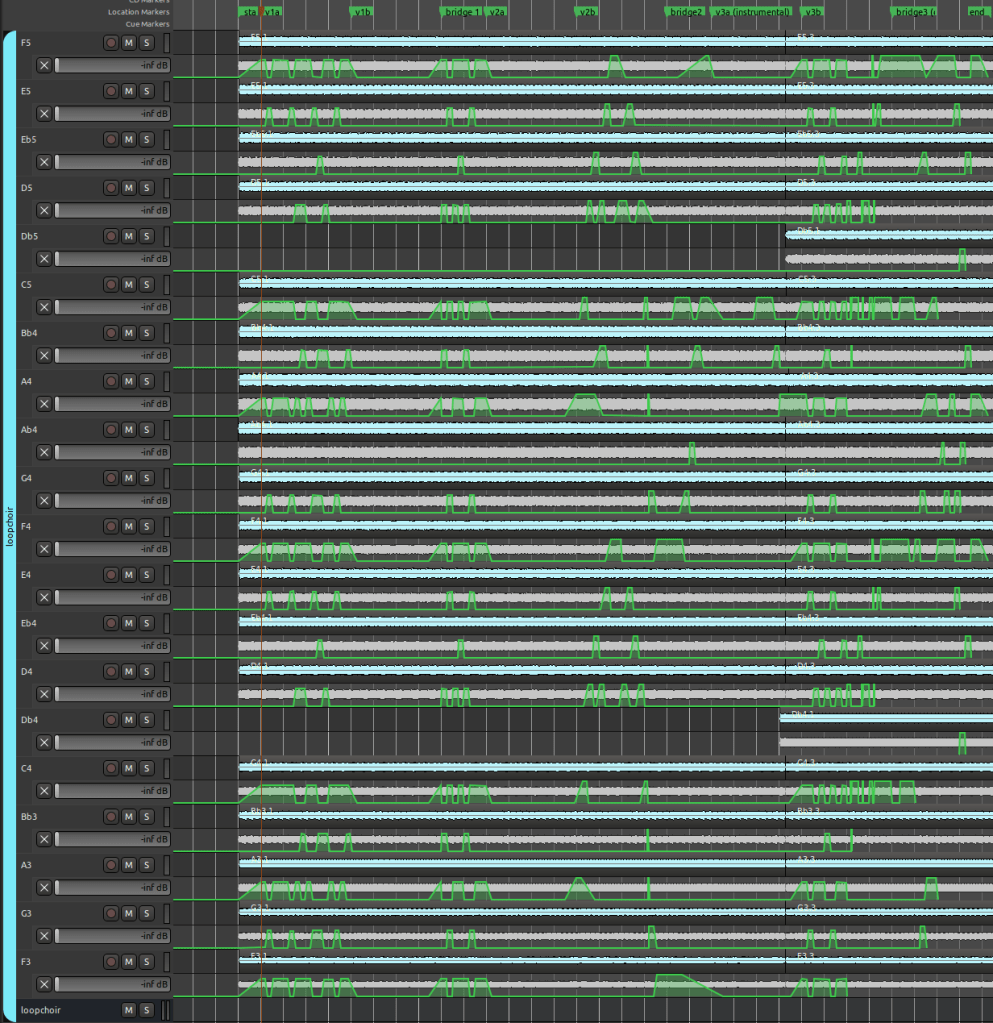Close the Eb4 automation lane
Viewport: 993px width, 1023px height.
click(44, 645)
